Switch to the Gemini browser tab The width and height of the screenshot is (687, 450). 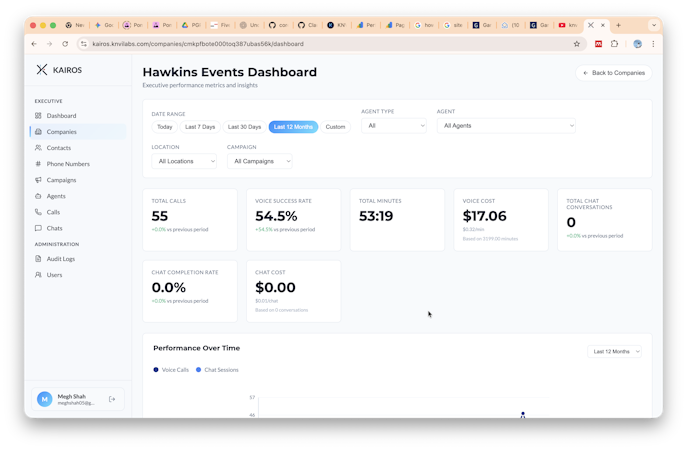click(x=104, y=25)
